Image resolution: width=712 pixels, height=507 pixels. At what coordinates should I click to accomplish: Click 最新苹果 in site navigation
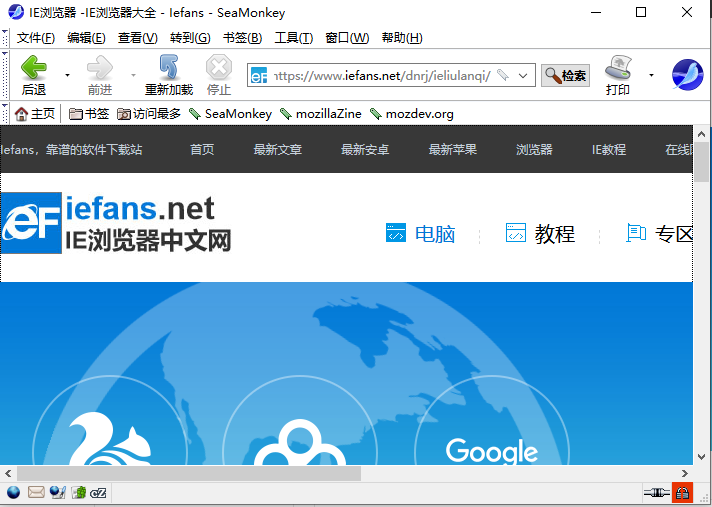point(453,149)
